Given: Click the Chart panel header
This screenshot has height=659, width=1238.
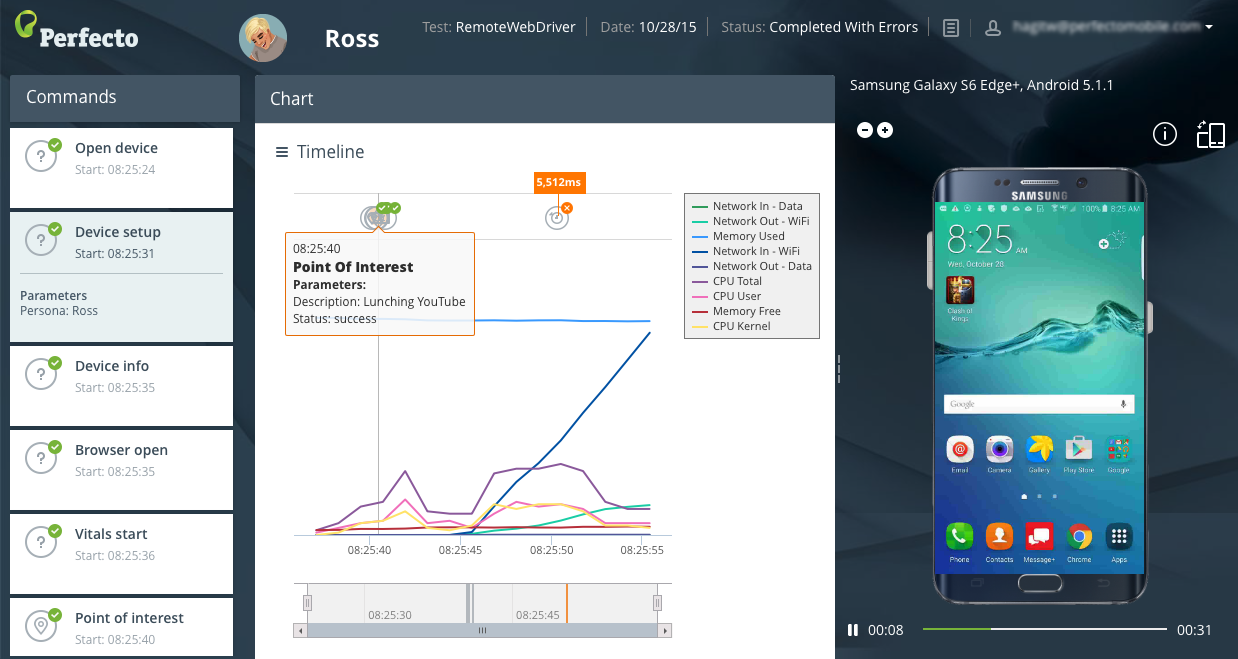Looking at the screenshot, I should click(x=545, y=98).
